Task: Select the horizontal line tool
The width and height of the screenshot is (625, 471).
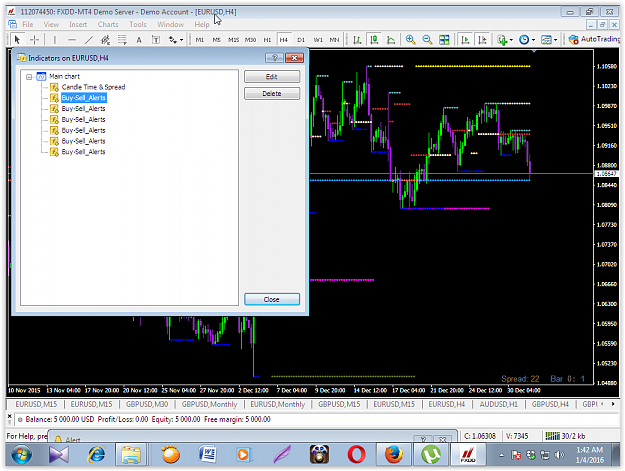Action: coord(72,39)
